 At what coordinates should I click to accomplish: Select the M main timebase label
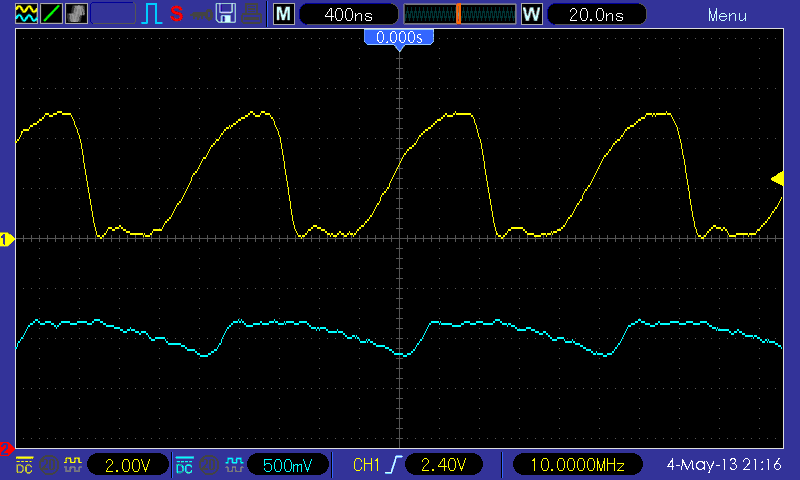(x=284, y=14)
